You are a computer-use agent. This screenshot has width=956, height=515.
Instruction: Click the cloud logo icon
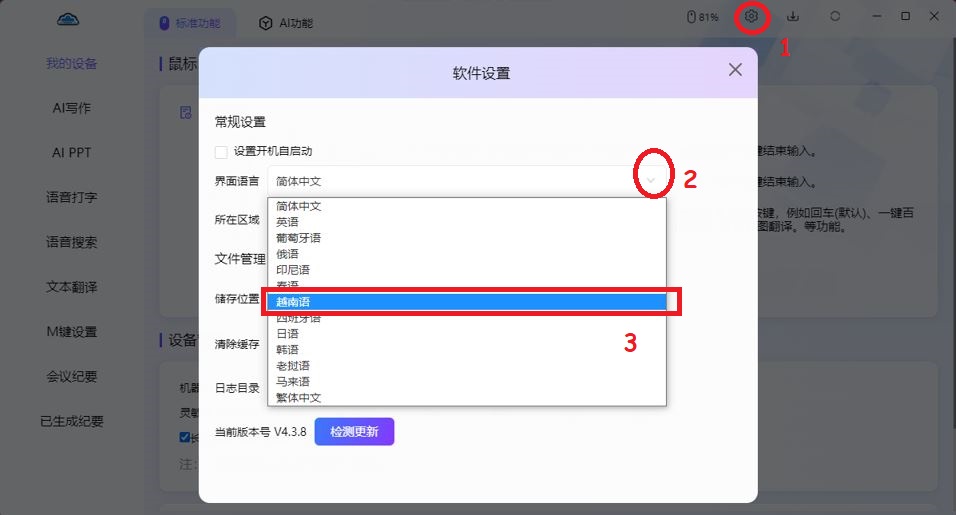(x=68, y=20)
